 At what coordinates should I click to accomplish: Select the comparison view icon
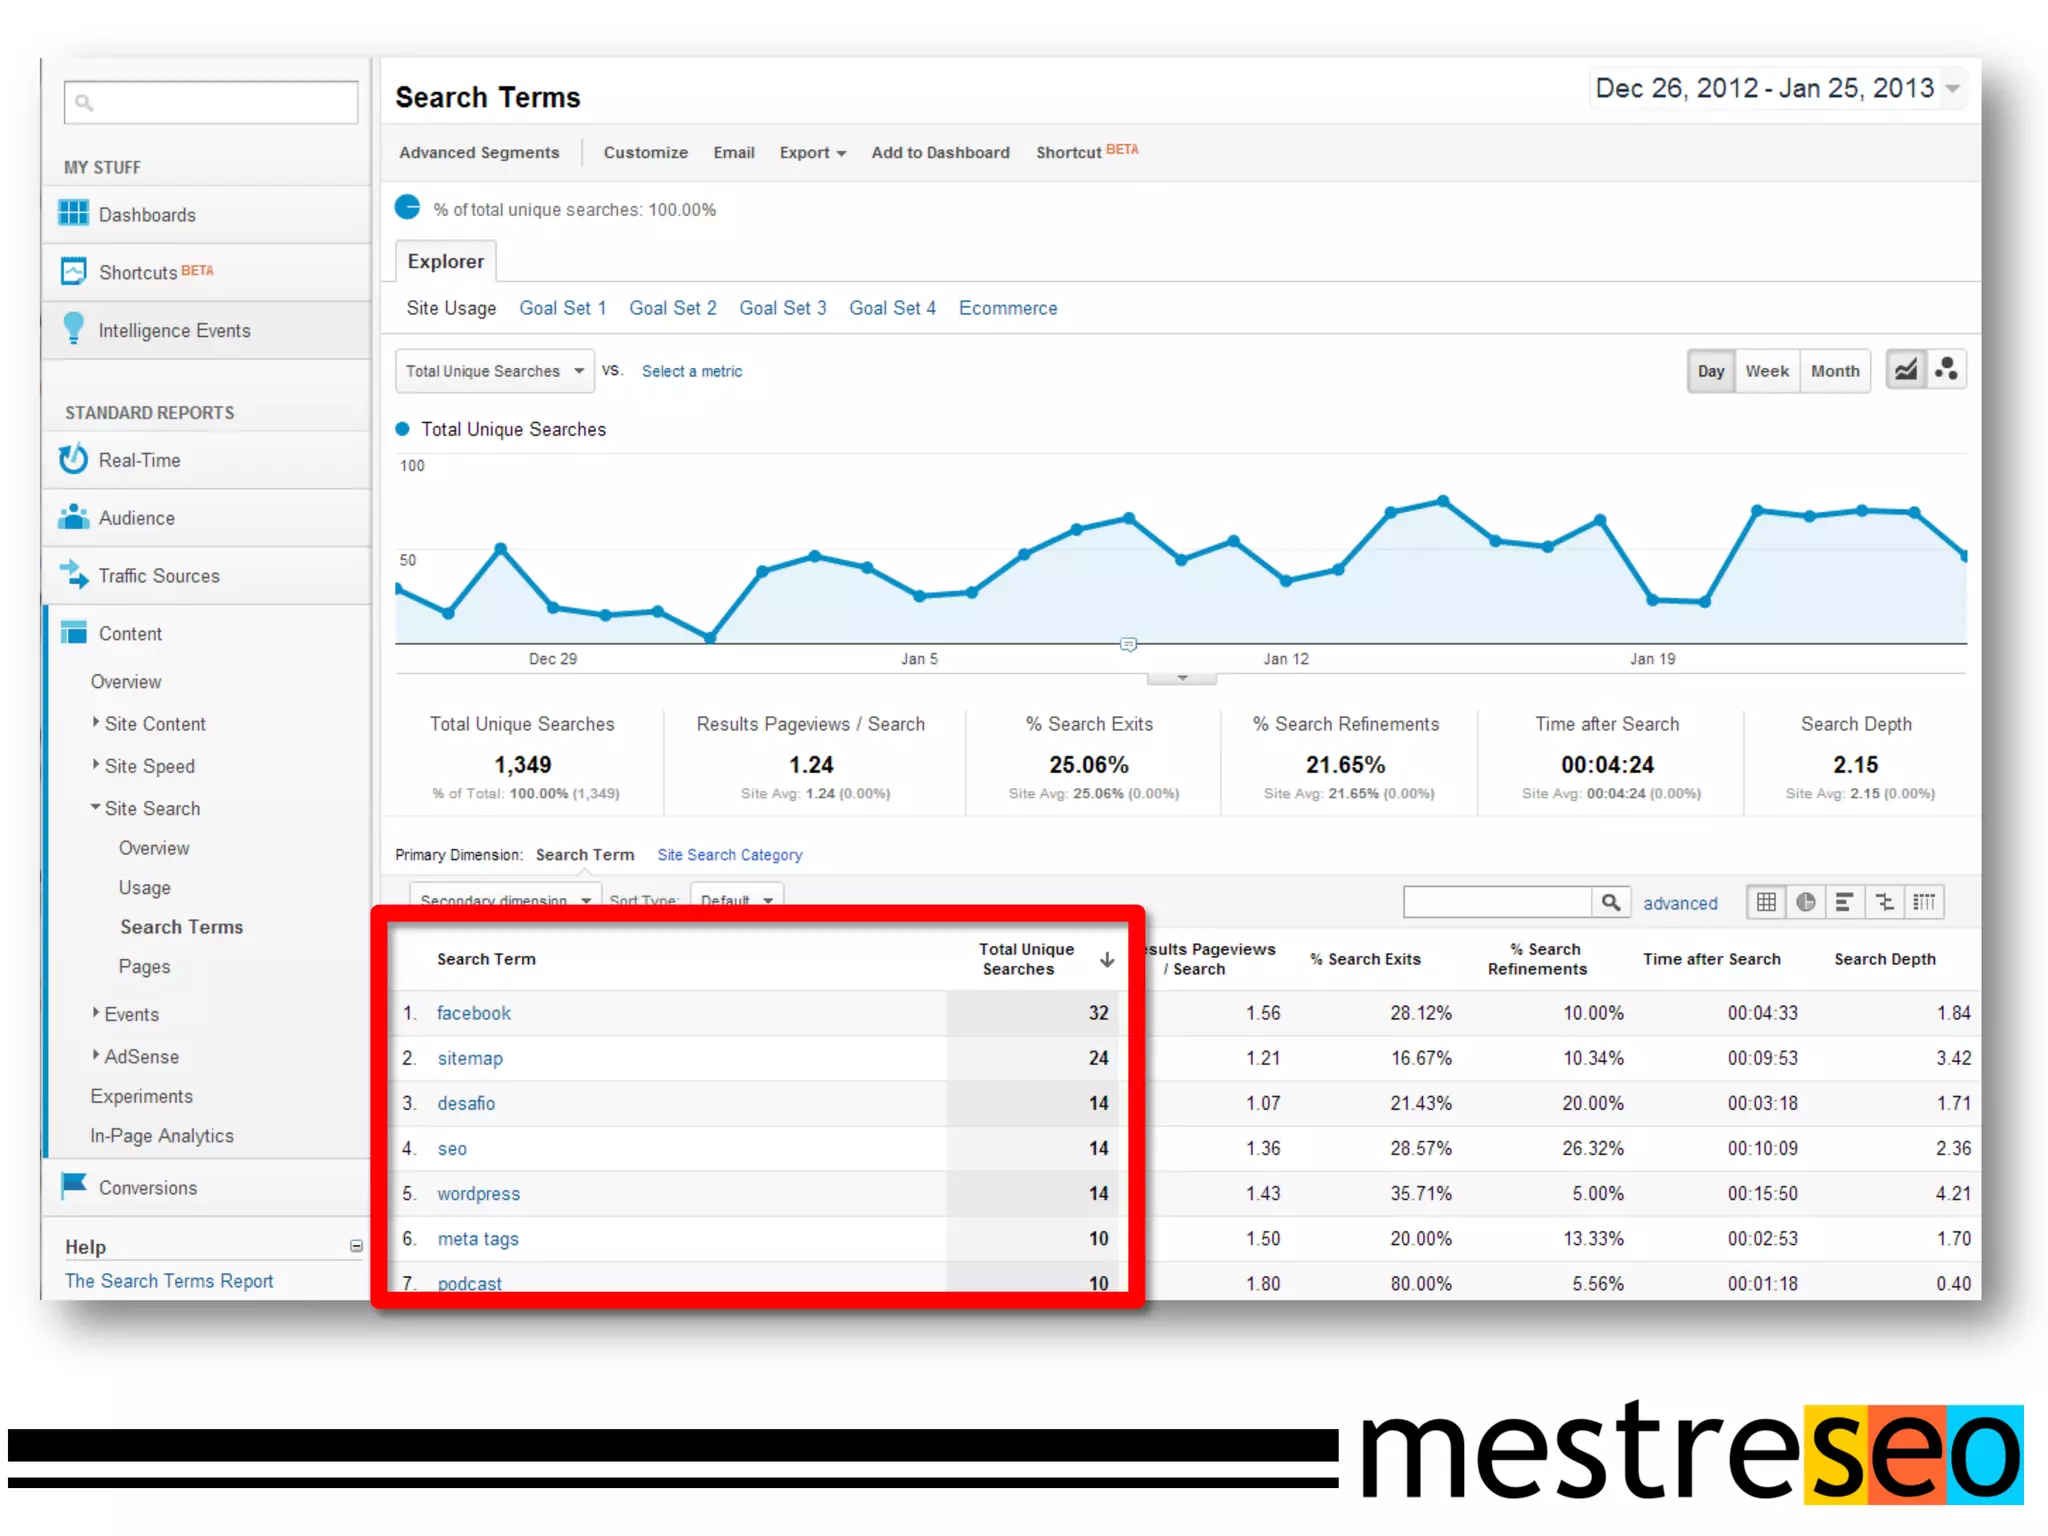(x=1885, y=902)
